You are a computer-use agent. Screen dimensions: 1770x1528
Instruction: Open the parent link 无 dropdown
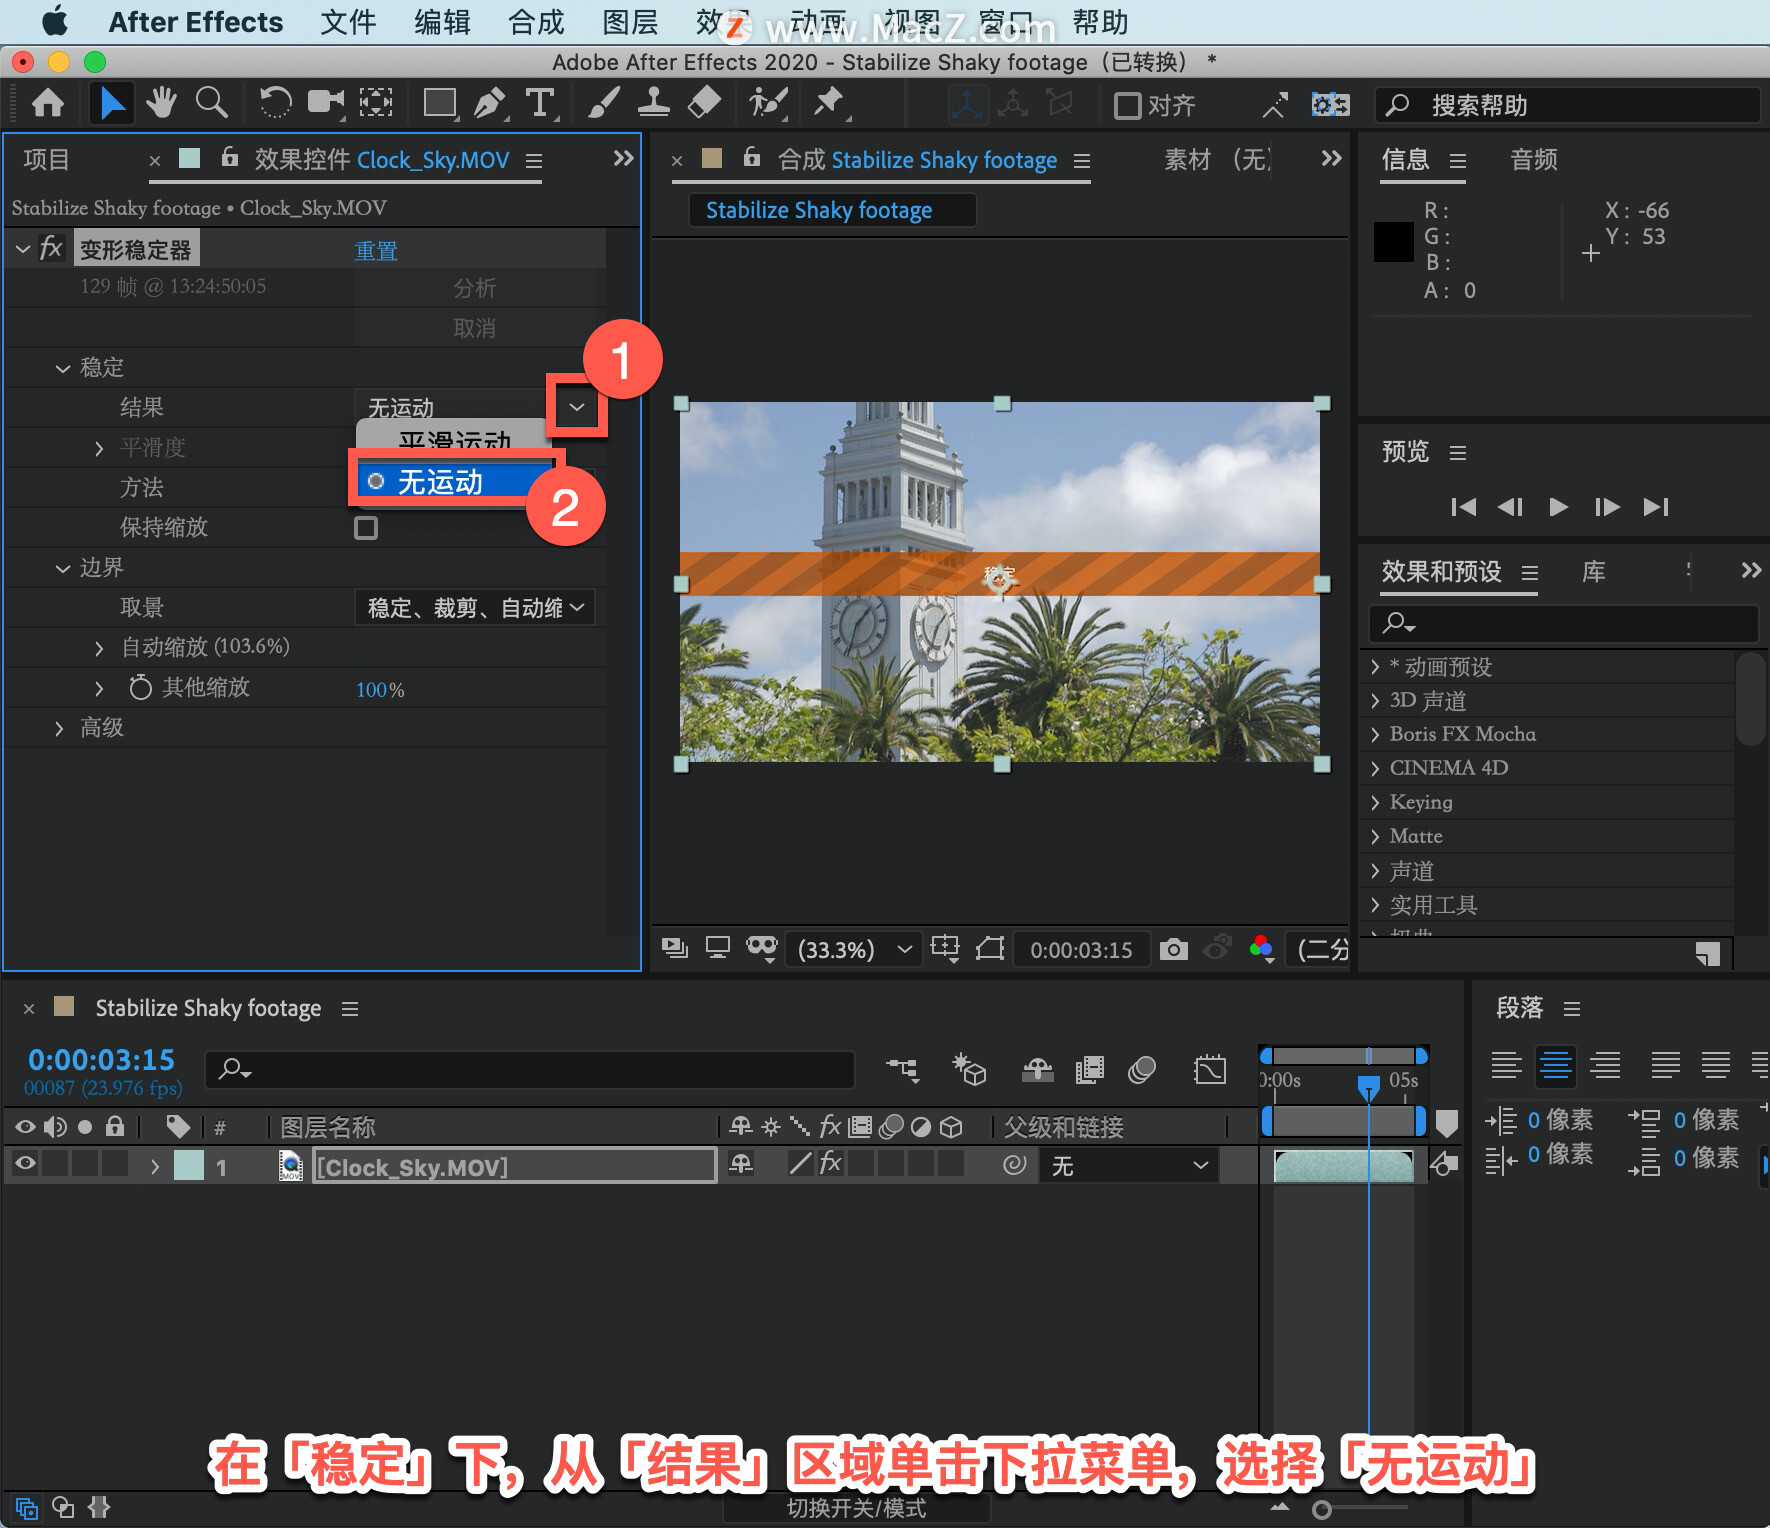(x=1129, y=1165)
